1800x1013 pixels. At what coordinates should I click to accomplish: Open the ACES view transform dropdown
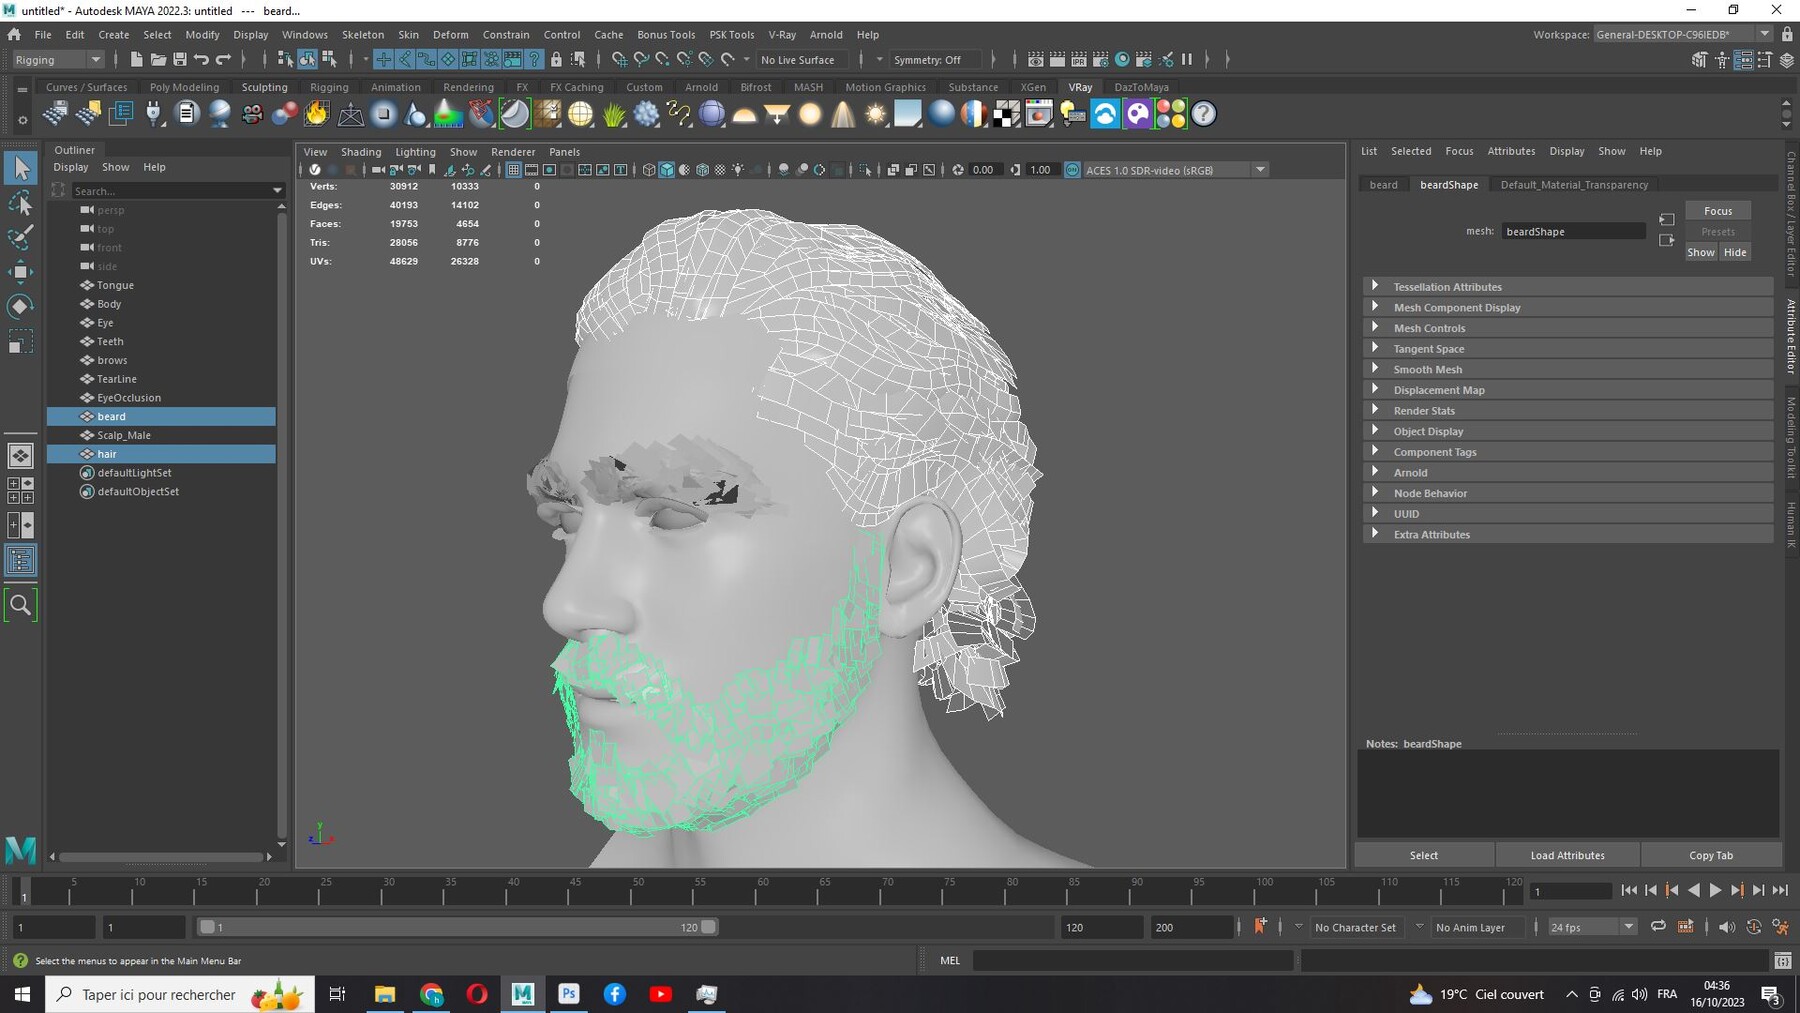1176,170
